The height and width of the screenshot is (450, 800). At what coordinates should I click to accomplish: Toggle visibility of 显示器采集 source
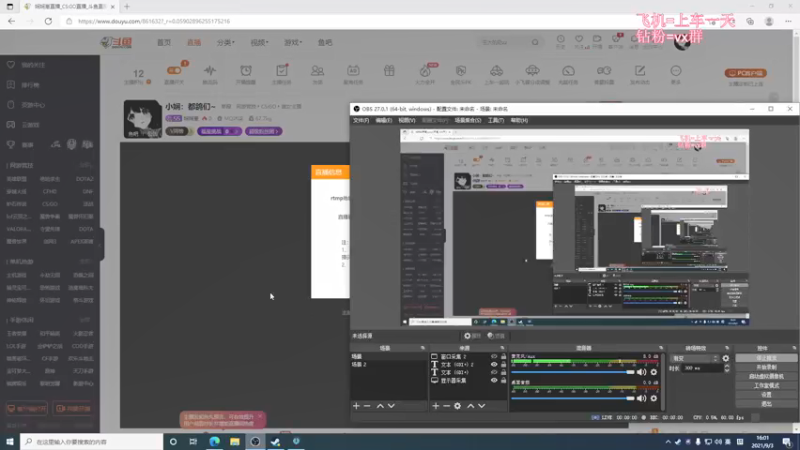[x=493, y=380]
